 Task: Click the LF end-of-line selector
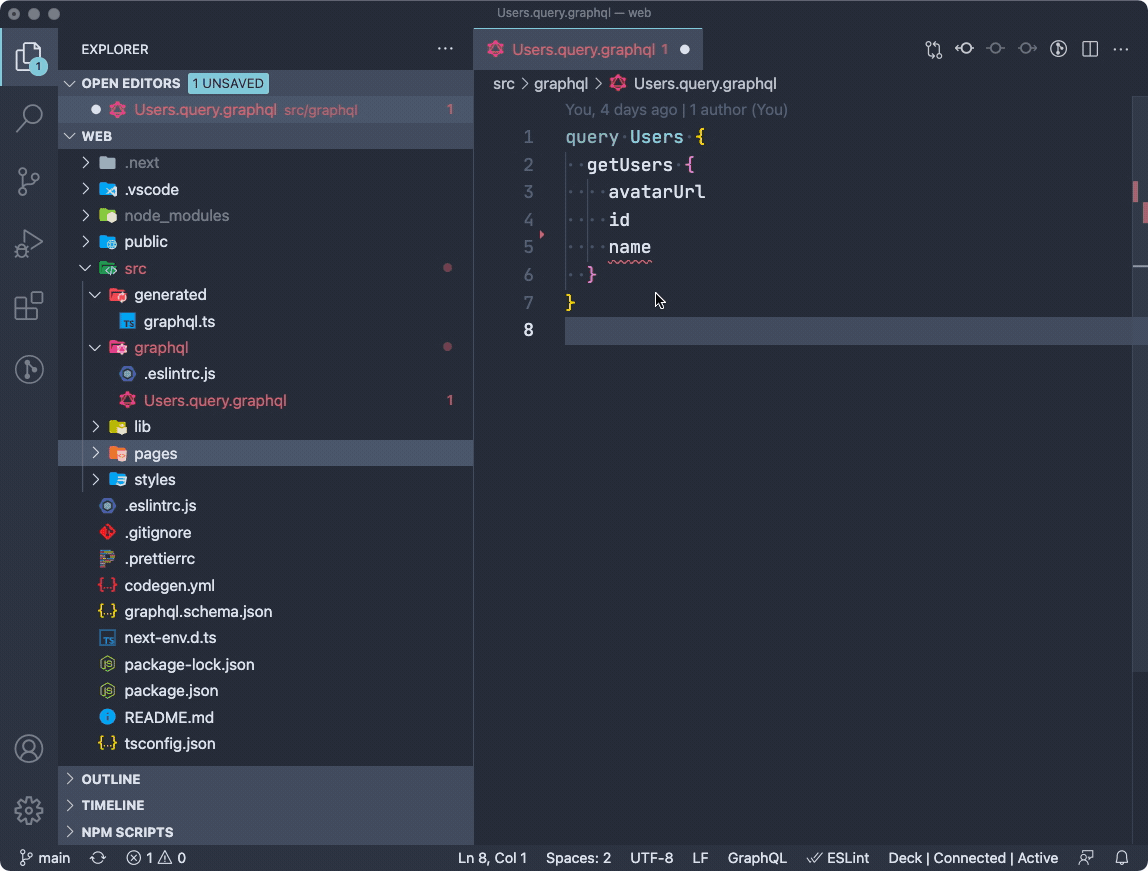point(701,858)
